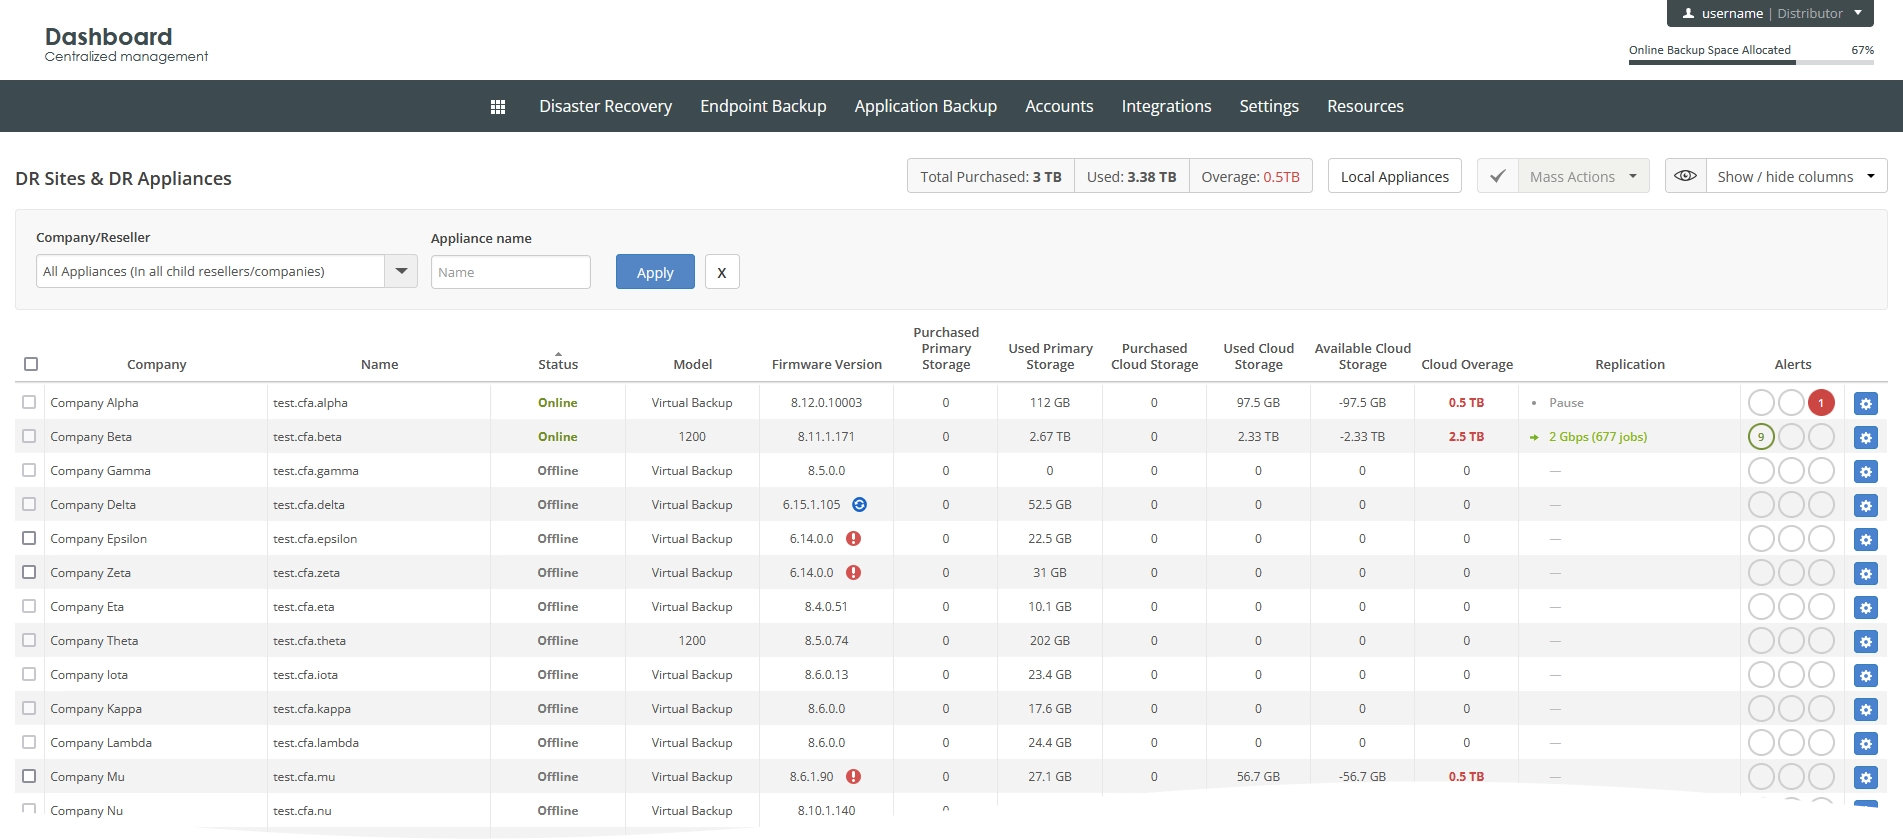
Task: Go to the Accounts menu
Action: [1059, 106]
